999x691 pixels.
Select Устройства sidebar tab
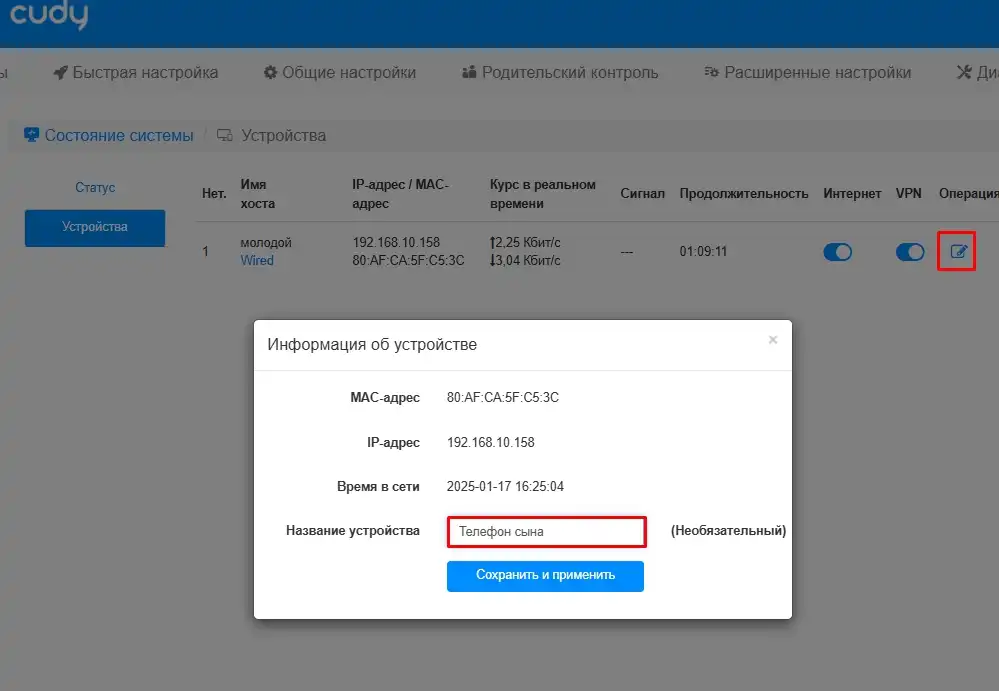[x=95, y=227]
